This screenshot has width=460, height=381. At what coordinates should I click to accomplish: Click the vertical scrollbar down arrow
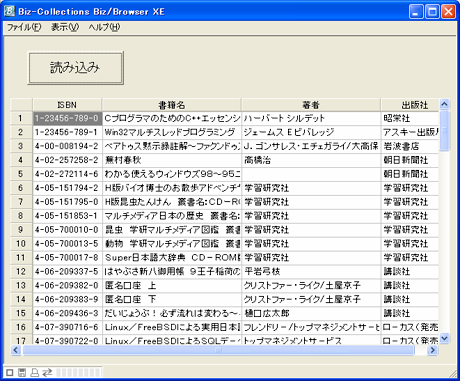[x=444, y=339]
